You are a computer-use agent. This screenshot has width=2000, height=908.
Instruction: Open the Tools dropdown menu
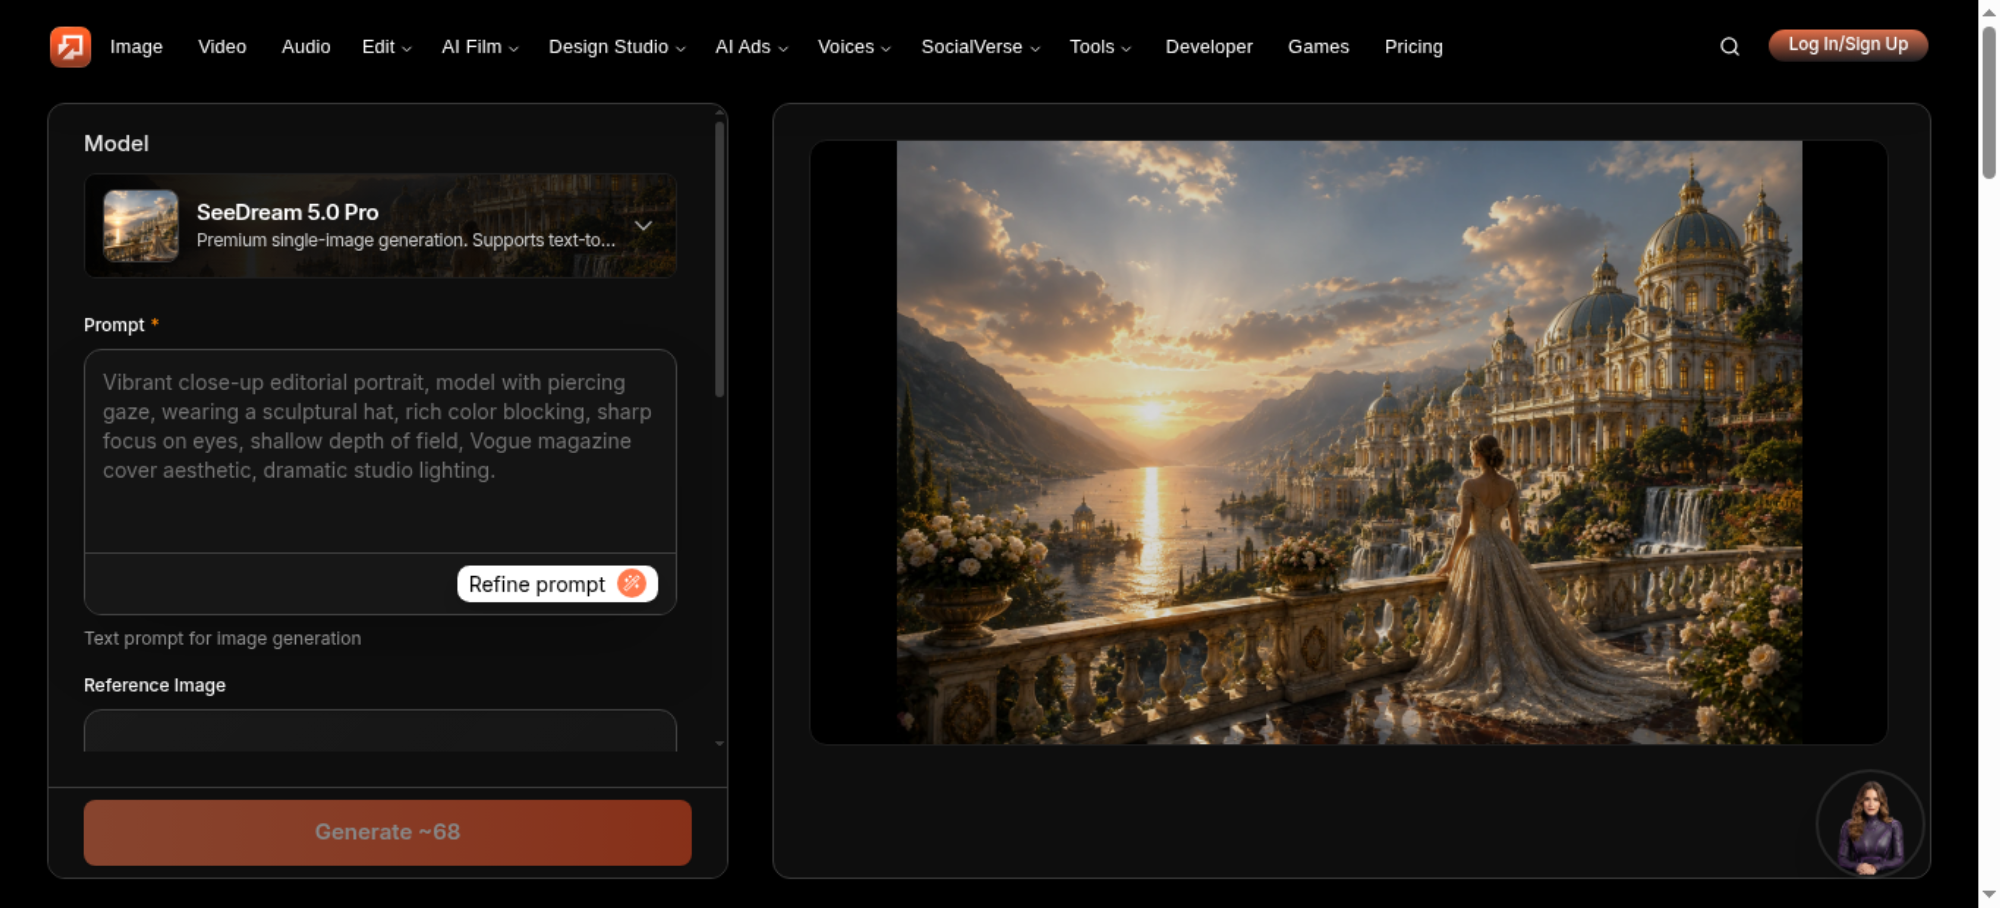tap(1099, 47)
